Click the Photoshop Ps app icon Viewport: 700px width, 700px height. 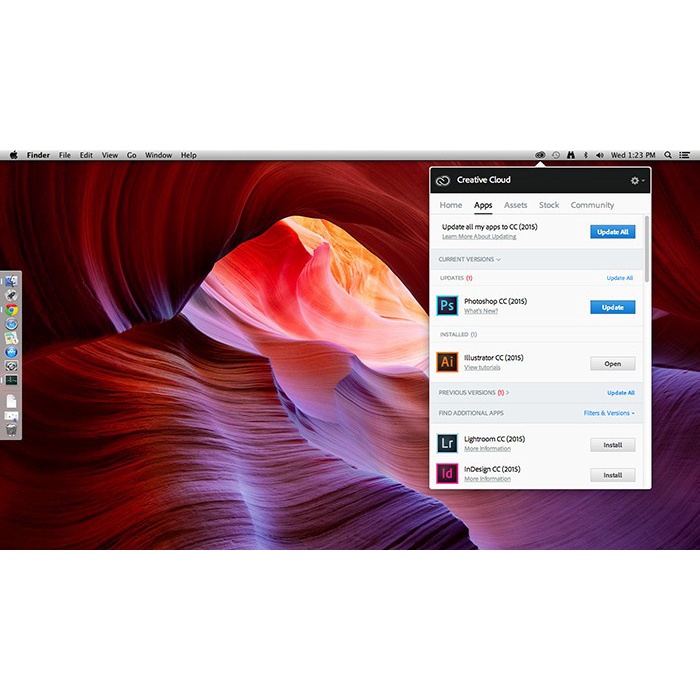click(x=447, y=305)
